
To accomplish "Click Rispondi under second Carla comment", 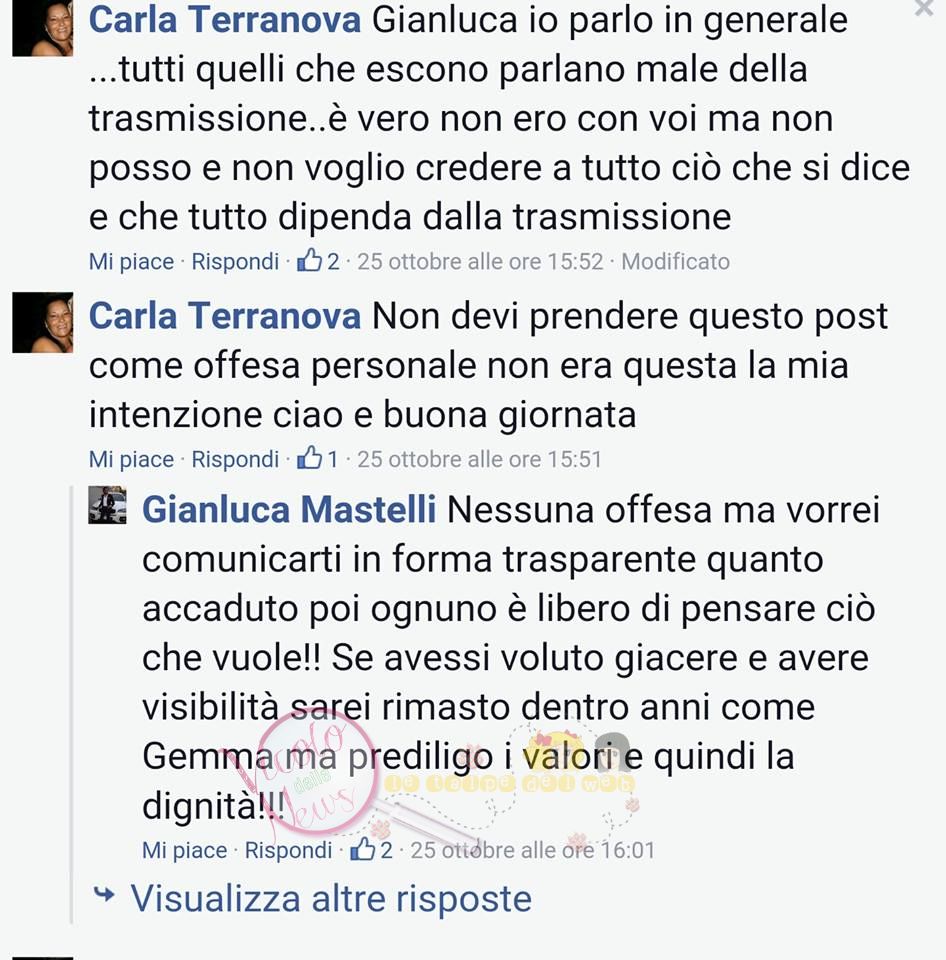I will point(235,460).
